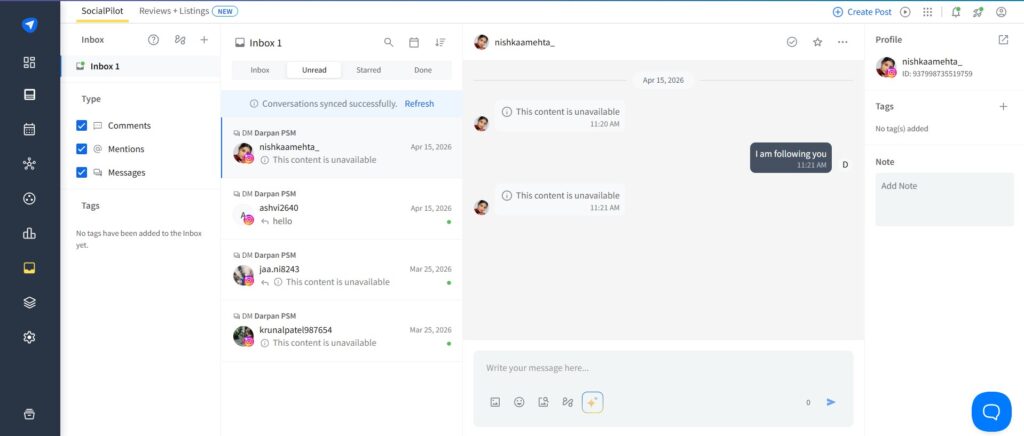Click the nishkaamehta_ profile picture in Profile panel
The image size is (1024, 436).
click(x=886, y=67)
